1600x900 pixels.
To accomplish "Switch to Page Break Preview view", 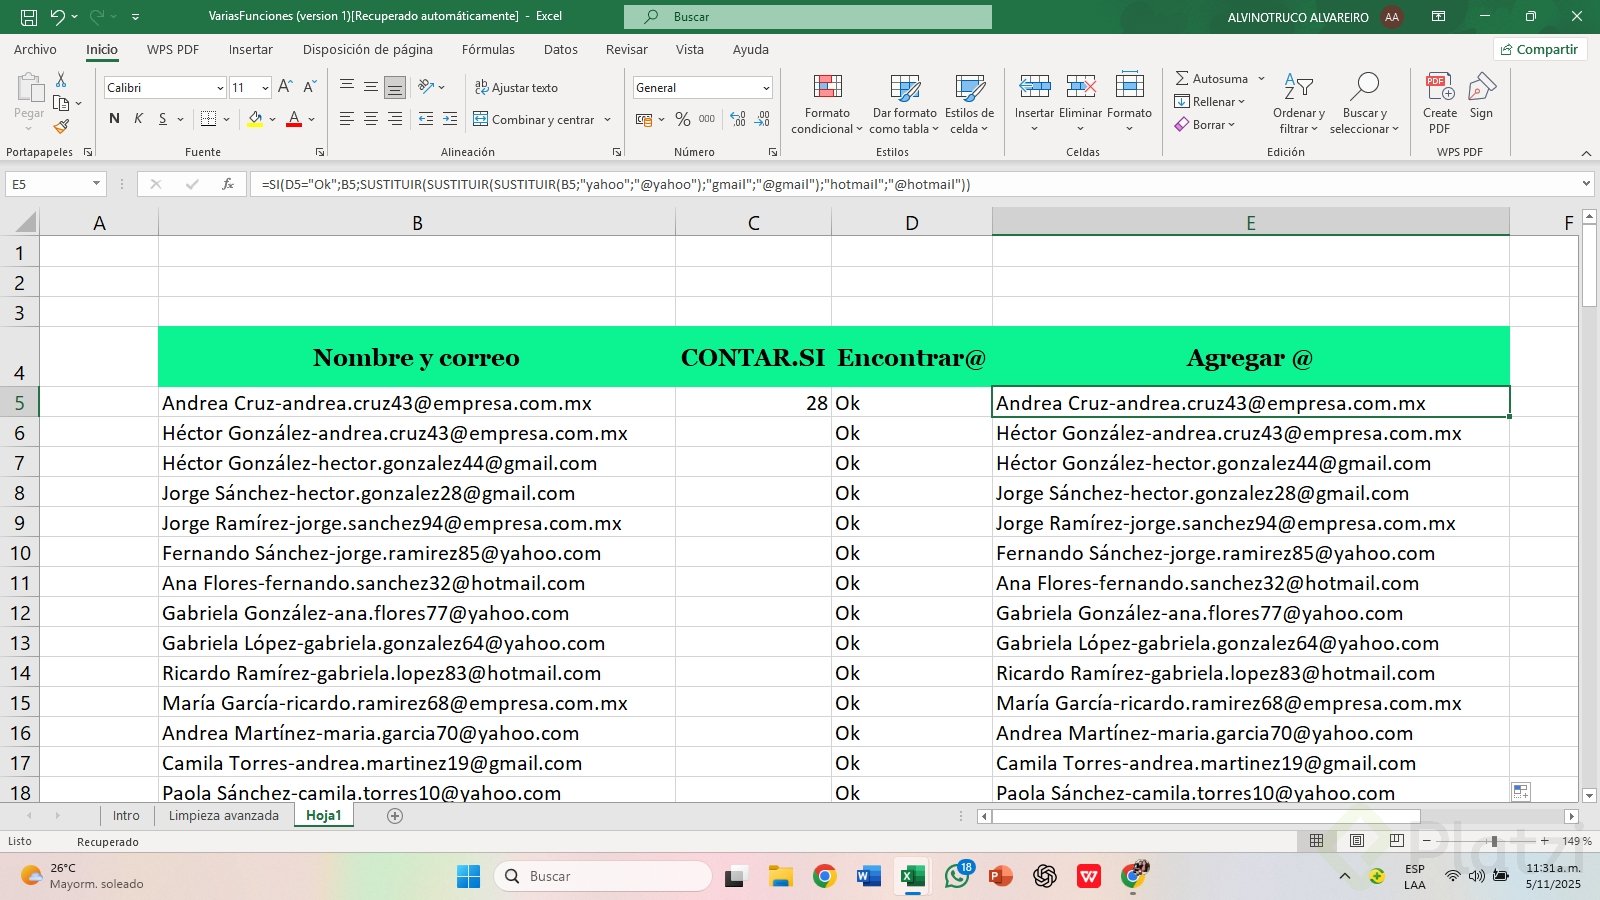I will (x=1397, y=841).
